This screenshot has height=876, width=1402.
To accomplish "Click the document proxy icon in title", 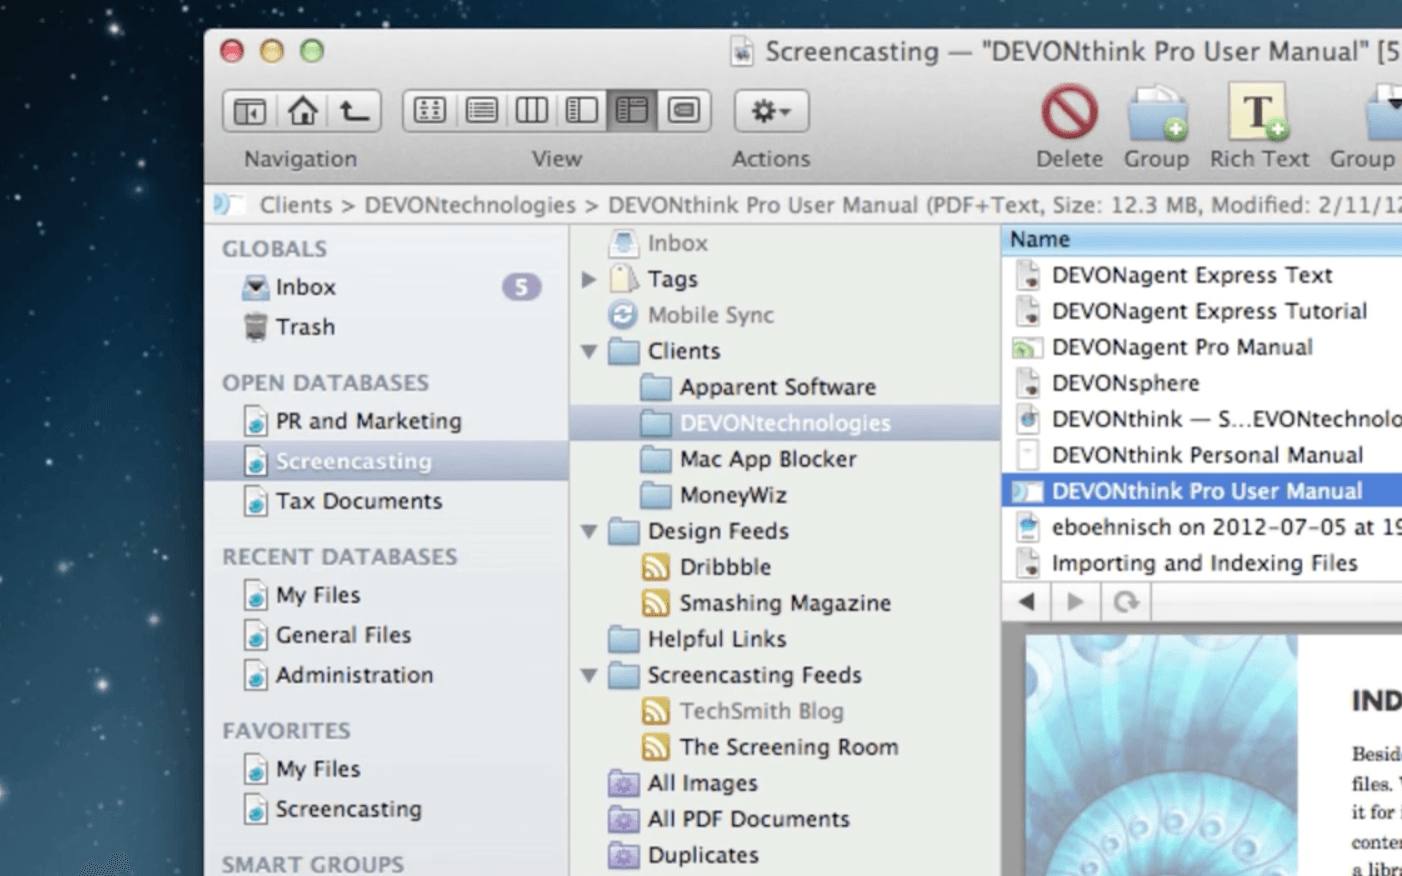I will pos(741,52).
